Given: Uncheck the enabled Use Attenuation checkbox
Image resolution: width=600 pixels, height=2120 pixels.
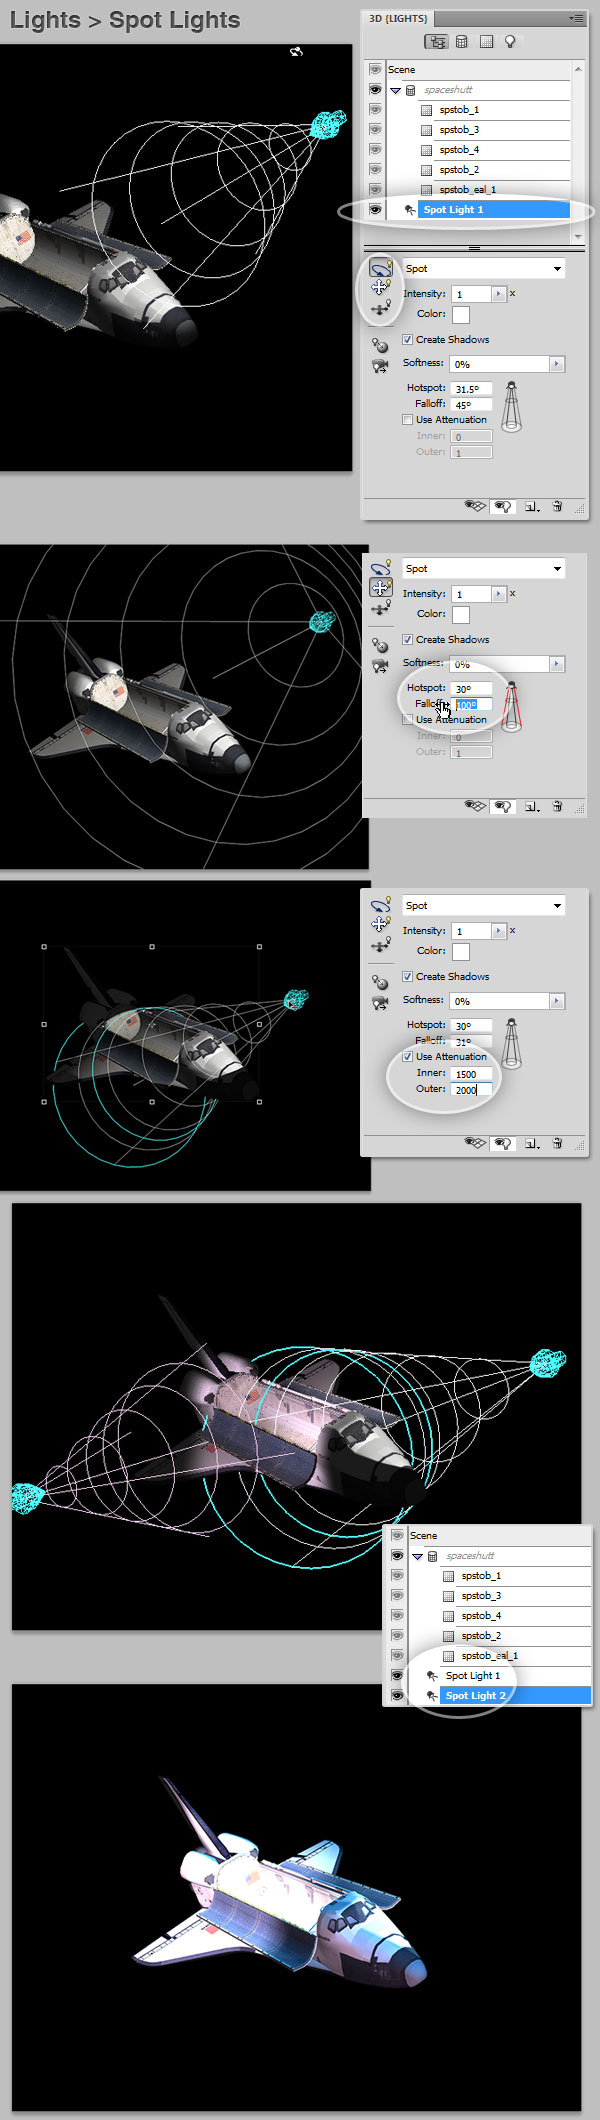Looking at the screenshot, I should (407, 1057).
